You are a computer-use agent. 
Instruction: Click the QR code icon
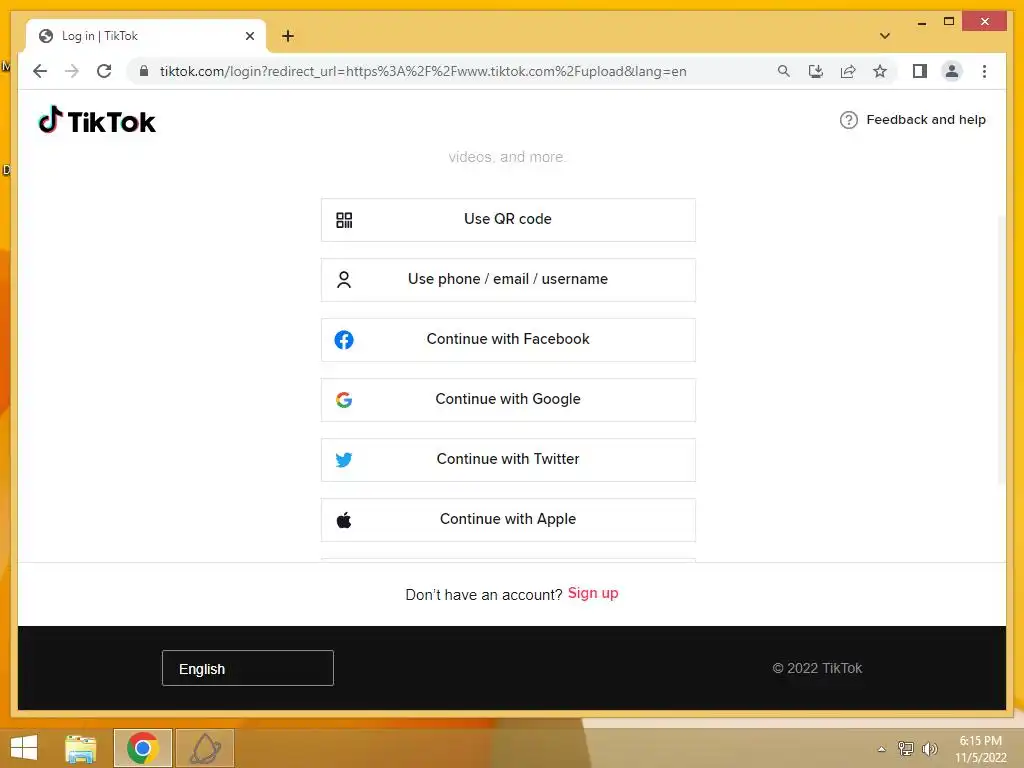pos(344,220)
